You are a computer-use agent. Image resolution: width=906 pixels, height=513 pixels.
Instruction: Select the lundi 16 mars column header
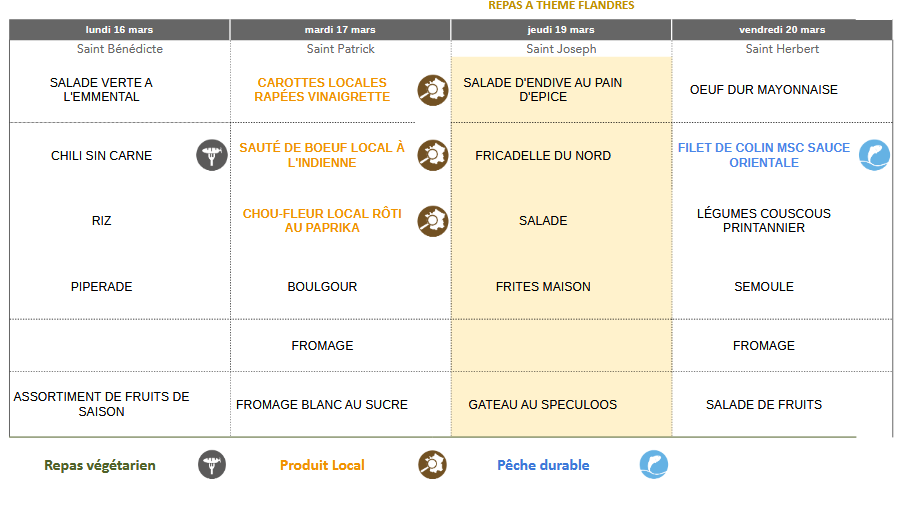tap(120, 30)
